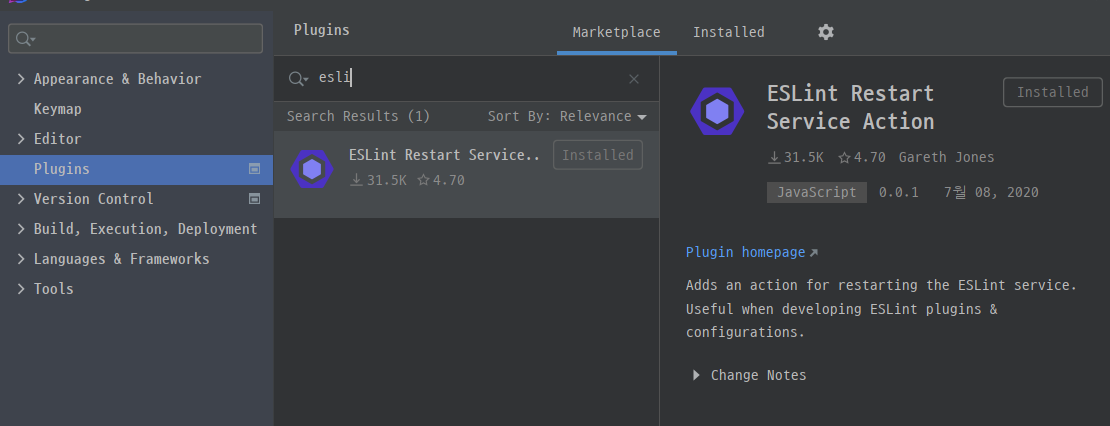
Task: Switch to the Installed tab
Action: pyautogui.click(x=728, y=32)
